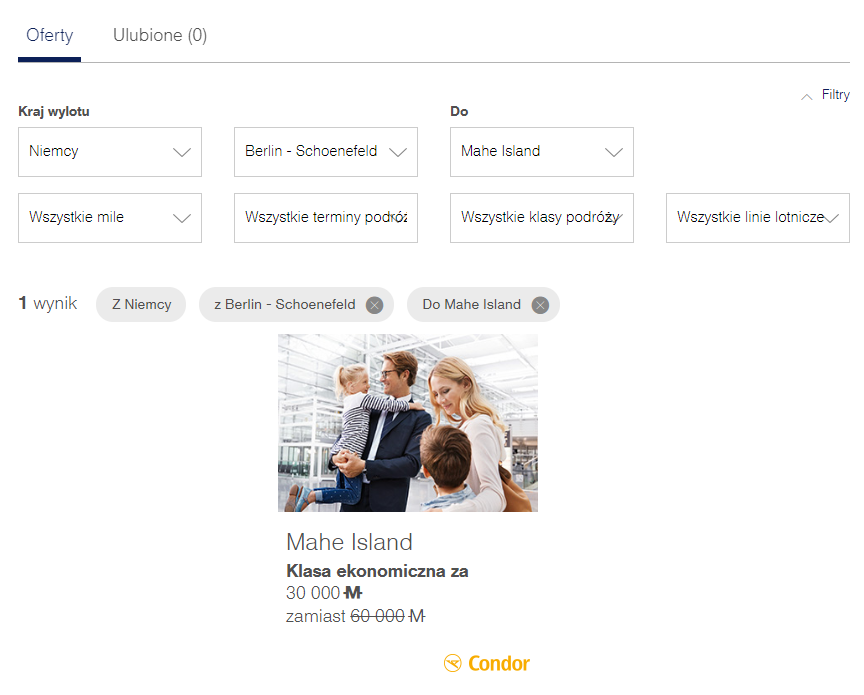Open the Berlin - Schoenefeld airport dropdown

[326, 152]
